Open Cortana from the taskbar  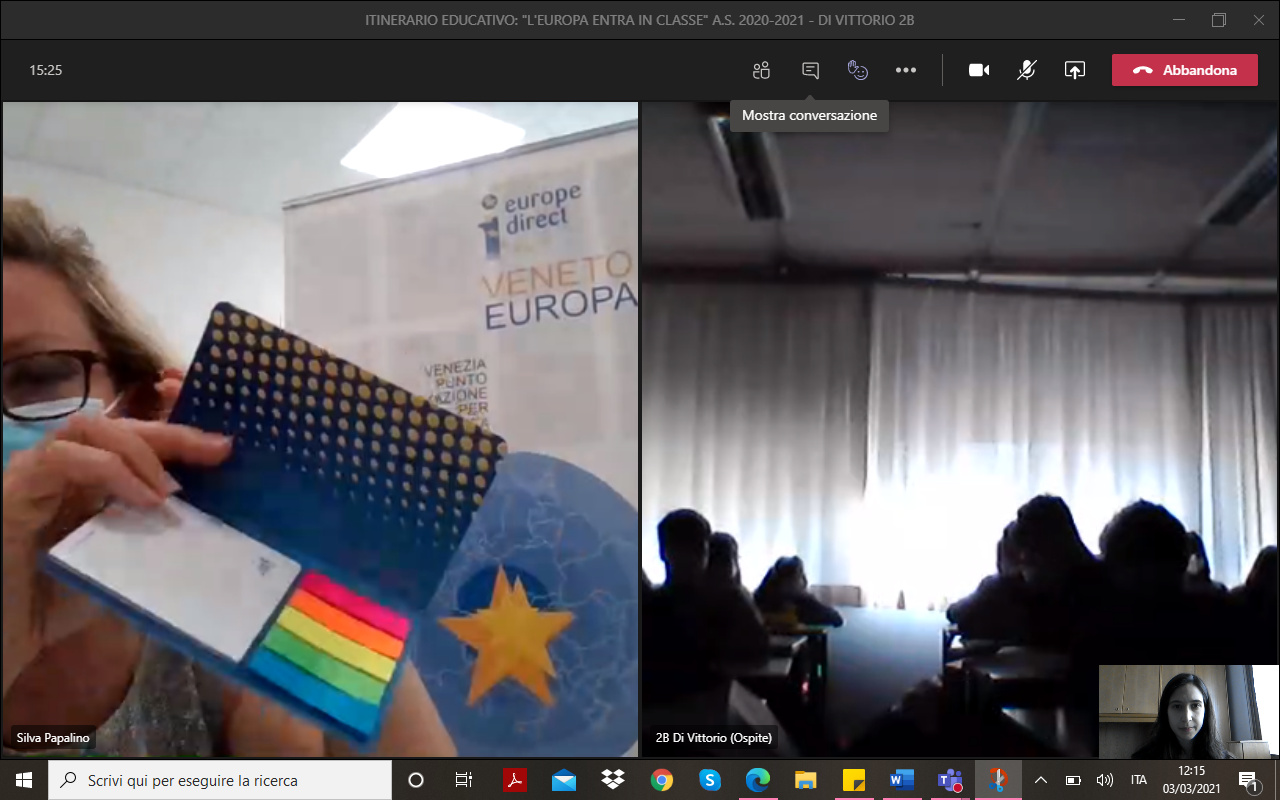coord(416,780)
